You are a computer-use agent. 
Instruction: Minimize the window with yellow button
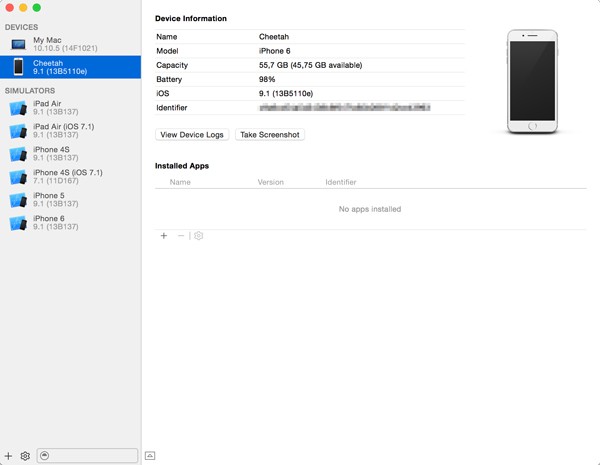pyautogui.click(x=23, y=8)
